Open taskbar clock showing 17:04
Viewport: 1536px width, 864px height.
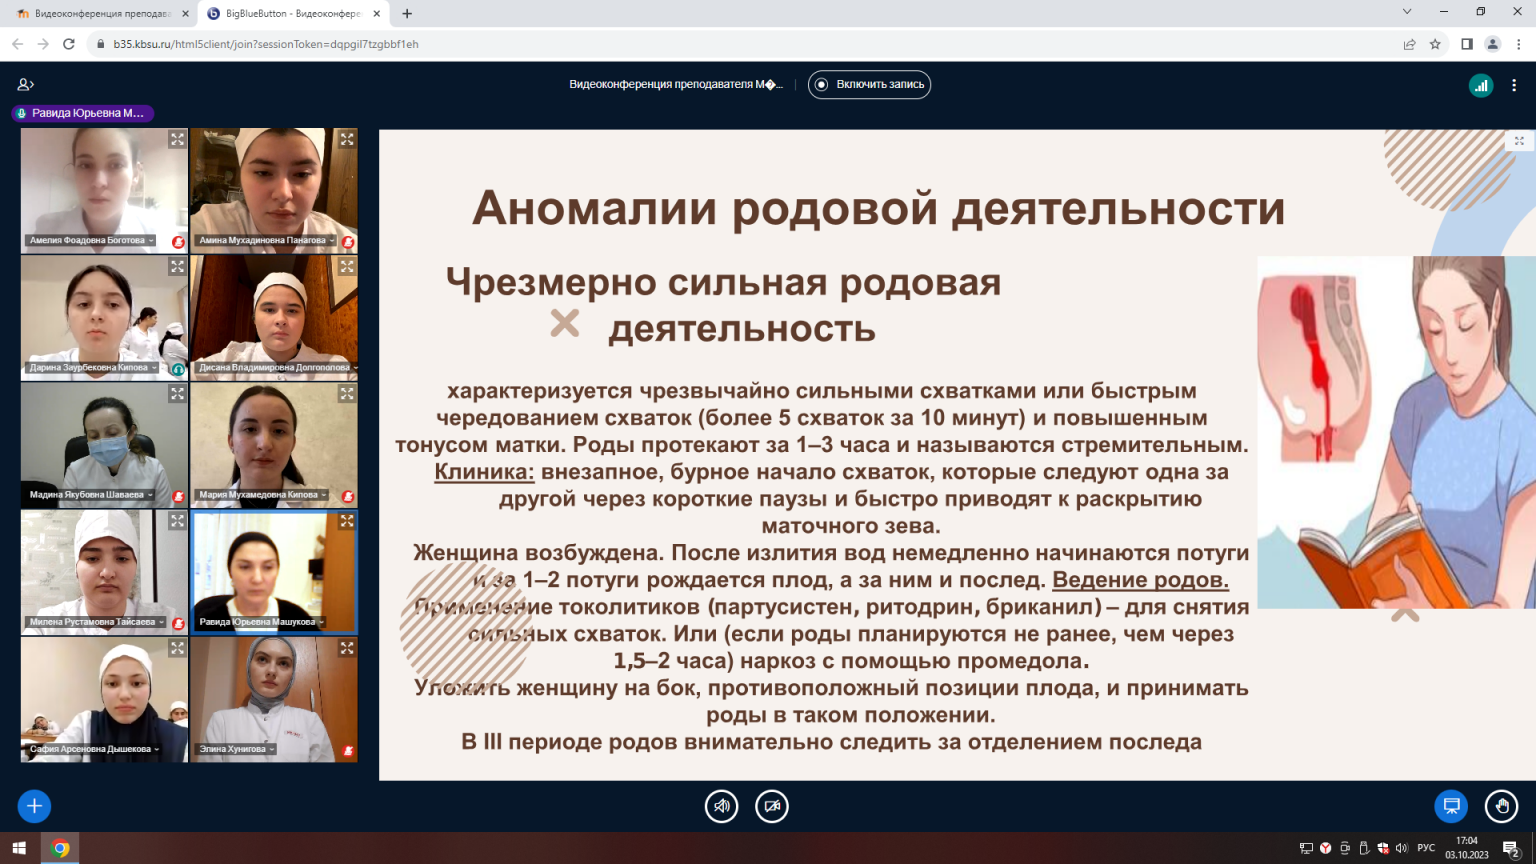coord(1467,848)
